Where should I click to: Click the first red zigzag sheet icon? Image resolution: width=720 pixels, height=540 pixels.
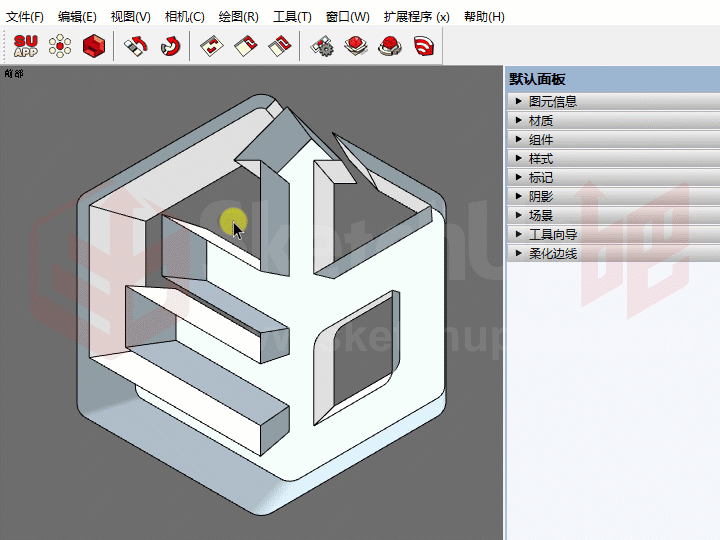[x=210, y=46]
